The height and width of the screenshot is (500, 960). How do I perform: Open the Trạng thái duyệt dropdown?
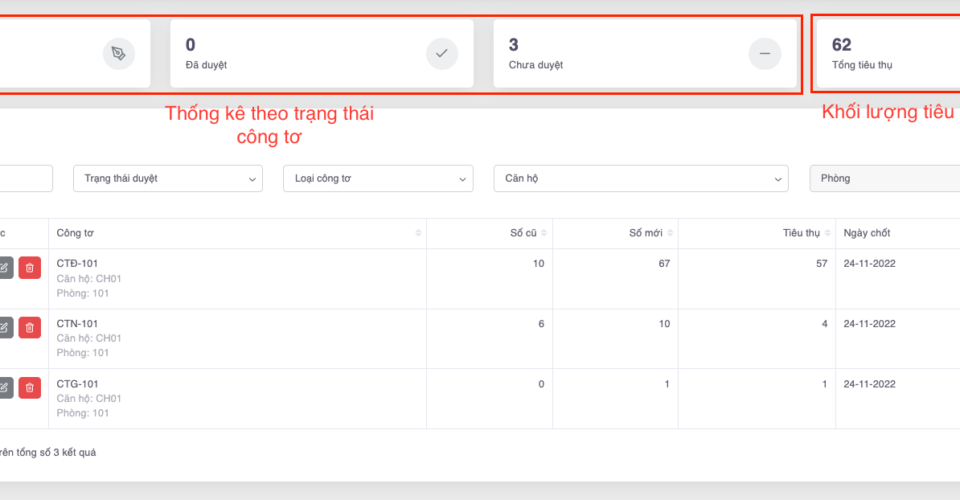click(167, 178)
